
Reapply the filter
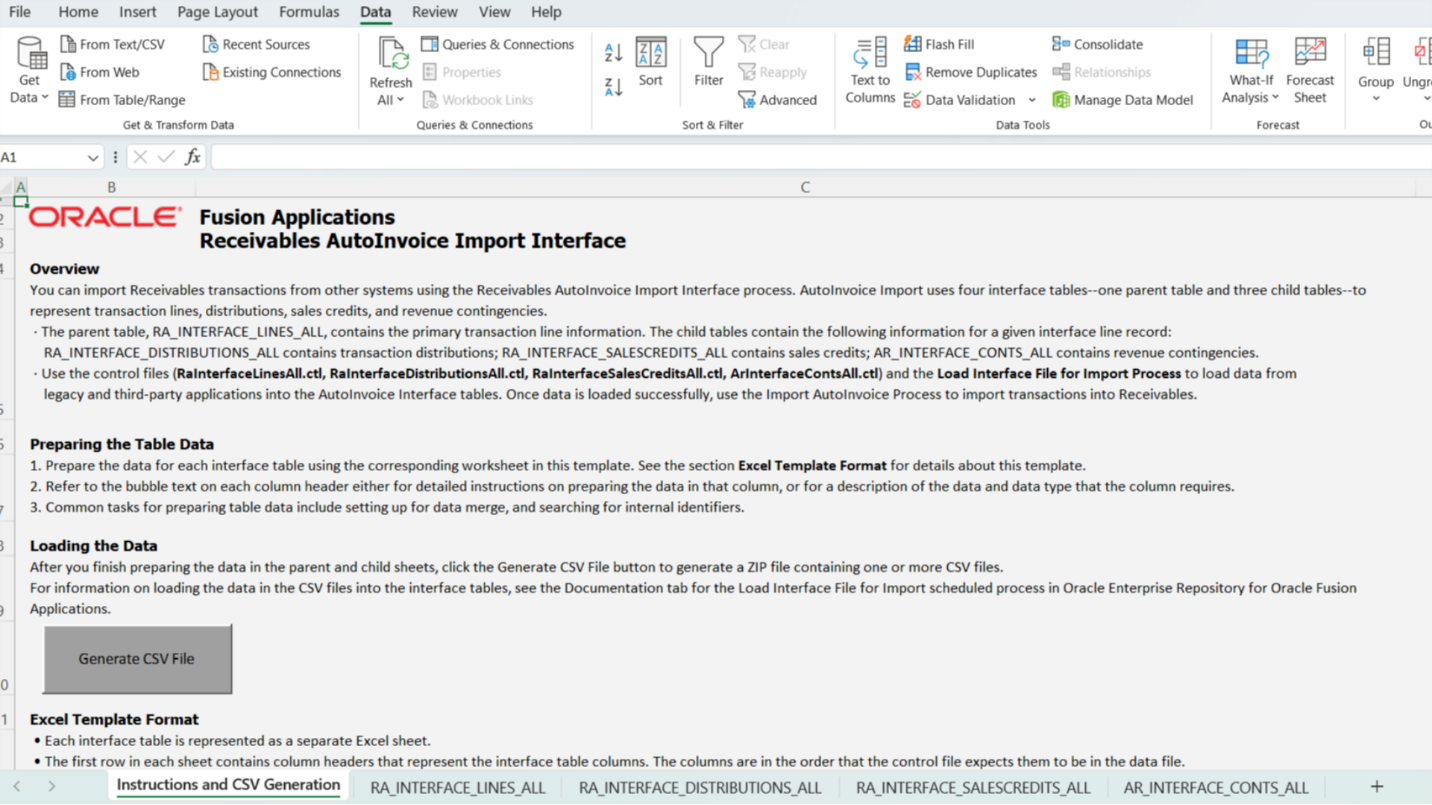[x=772, y=72]
